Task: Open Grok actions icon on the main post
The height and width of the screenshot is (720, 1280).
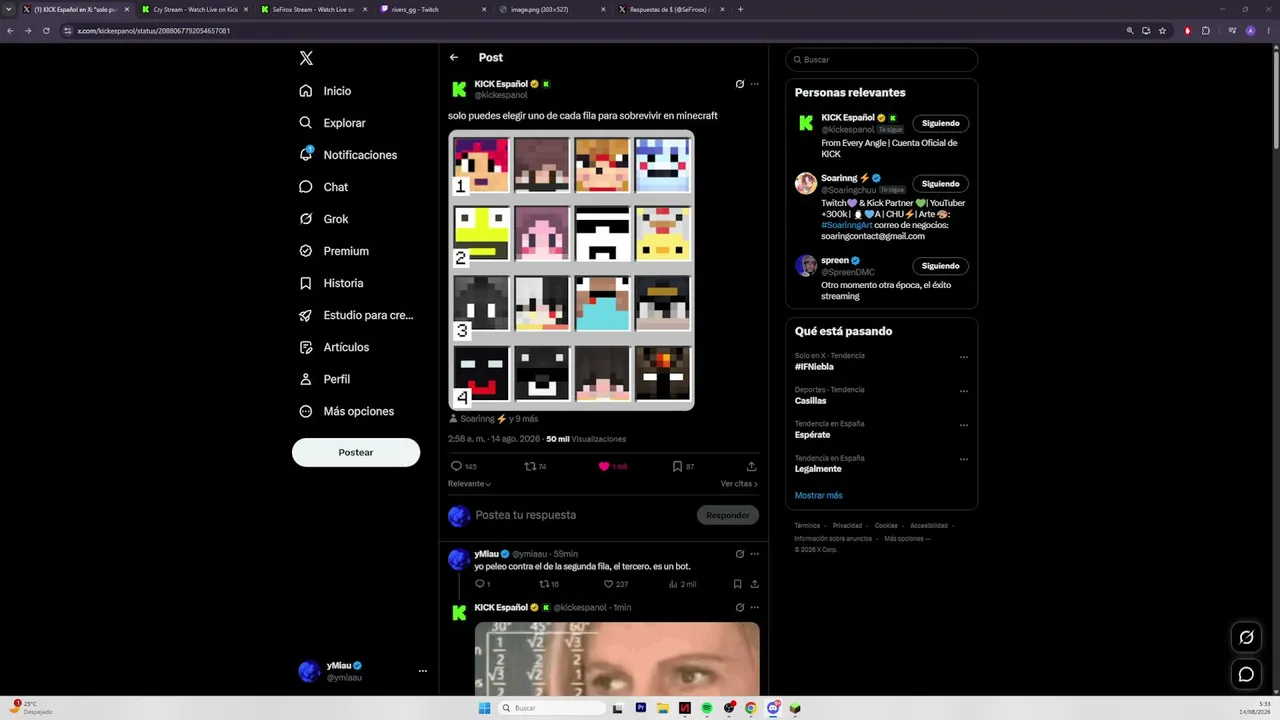Action: (740, 84)
